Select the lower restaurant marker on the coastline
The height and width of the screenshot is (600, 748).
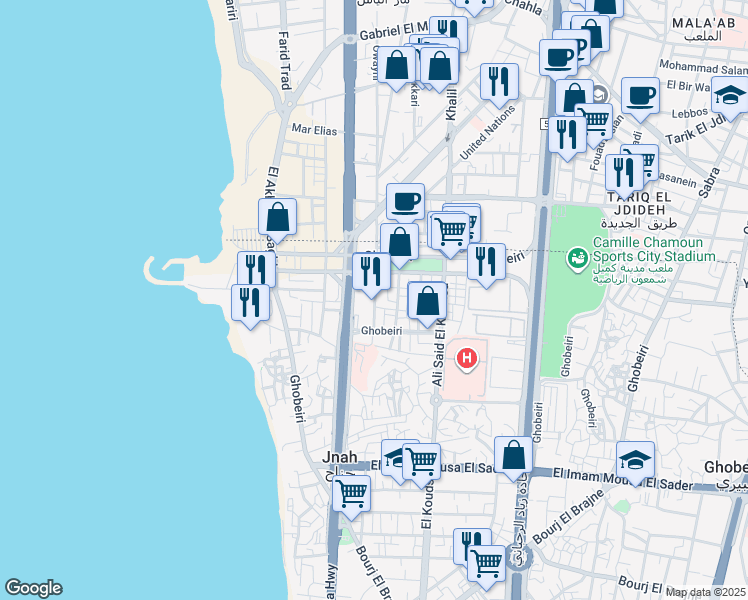[250, 302]
